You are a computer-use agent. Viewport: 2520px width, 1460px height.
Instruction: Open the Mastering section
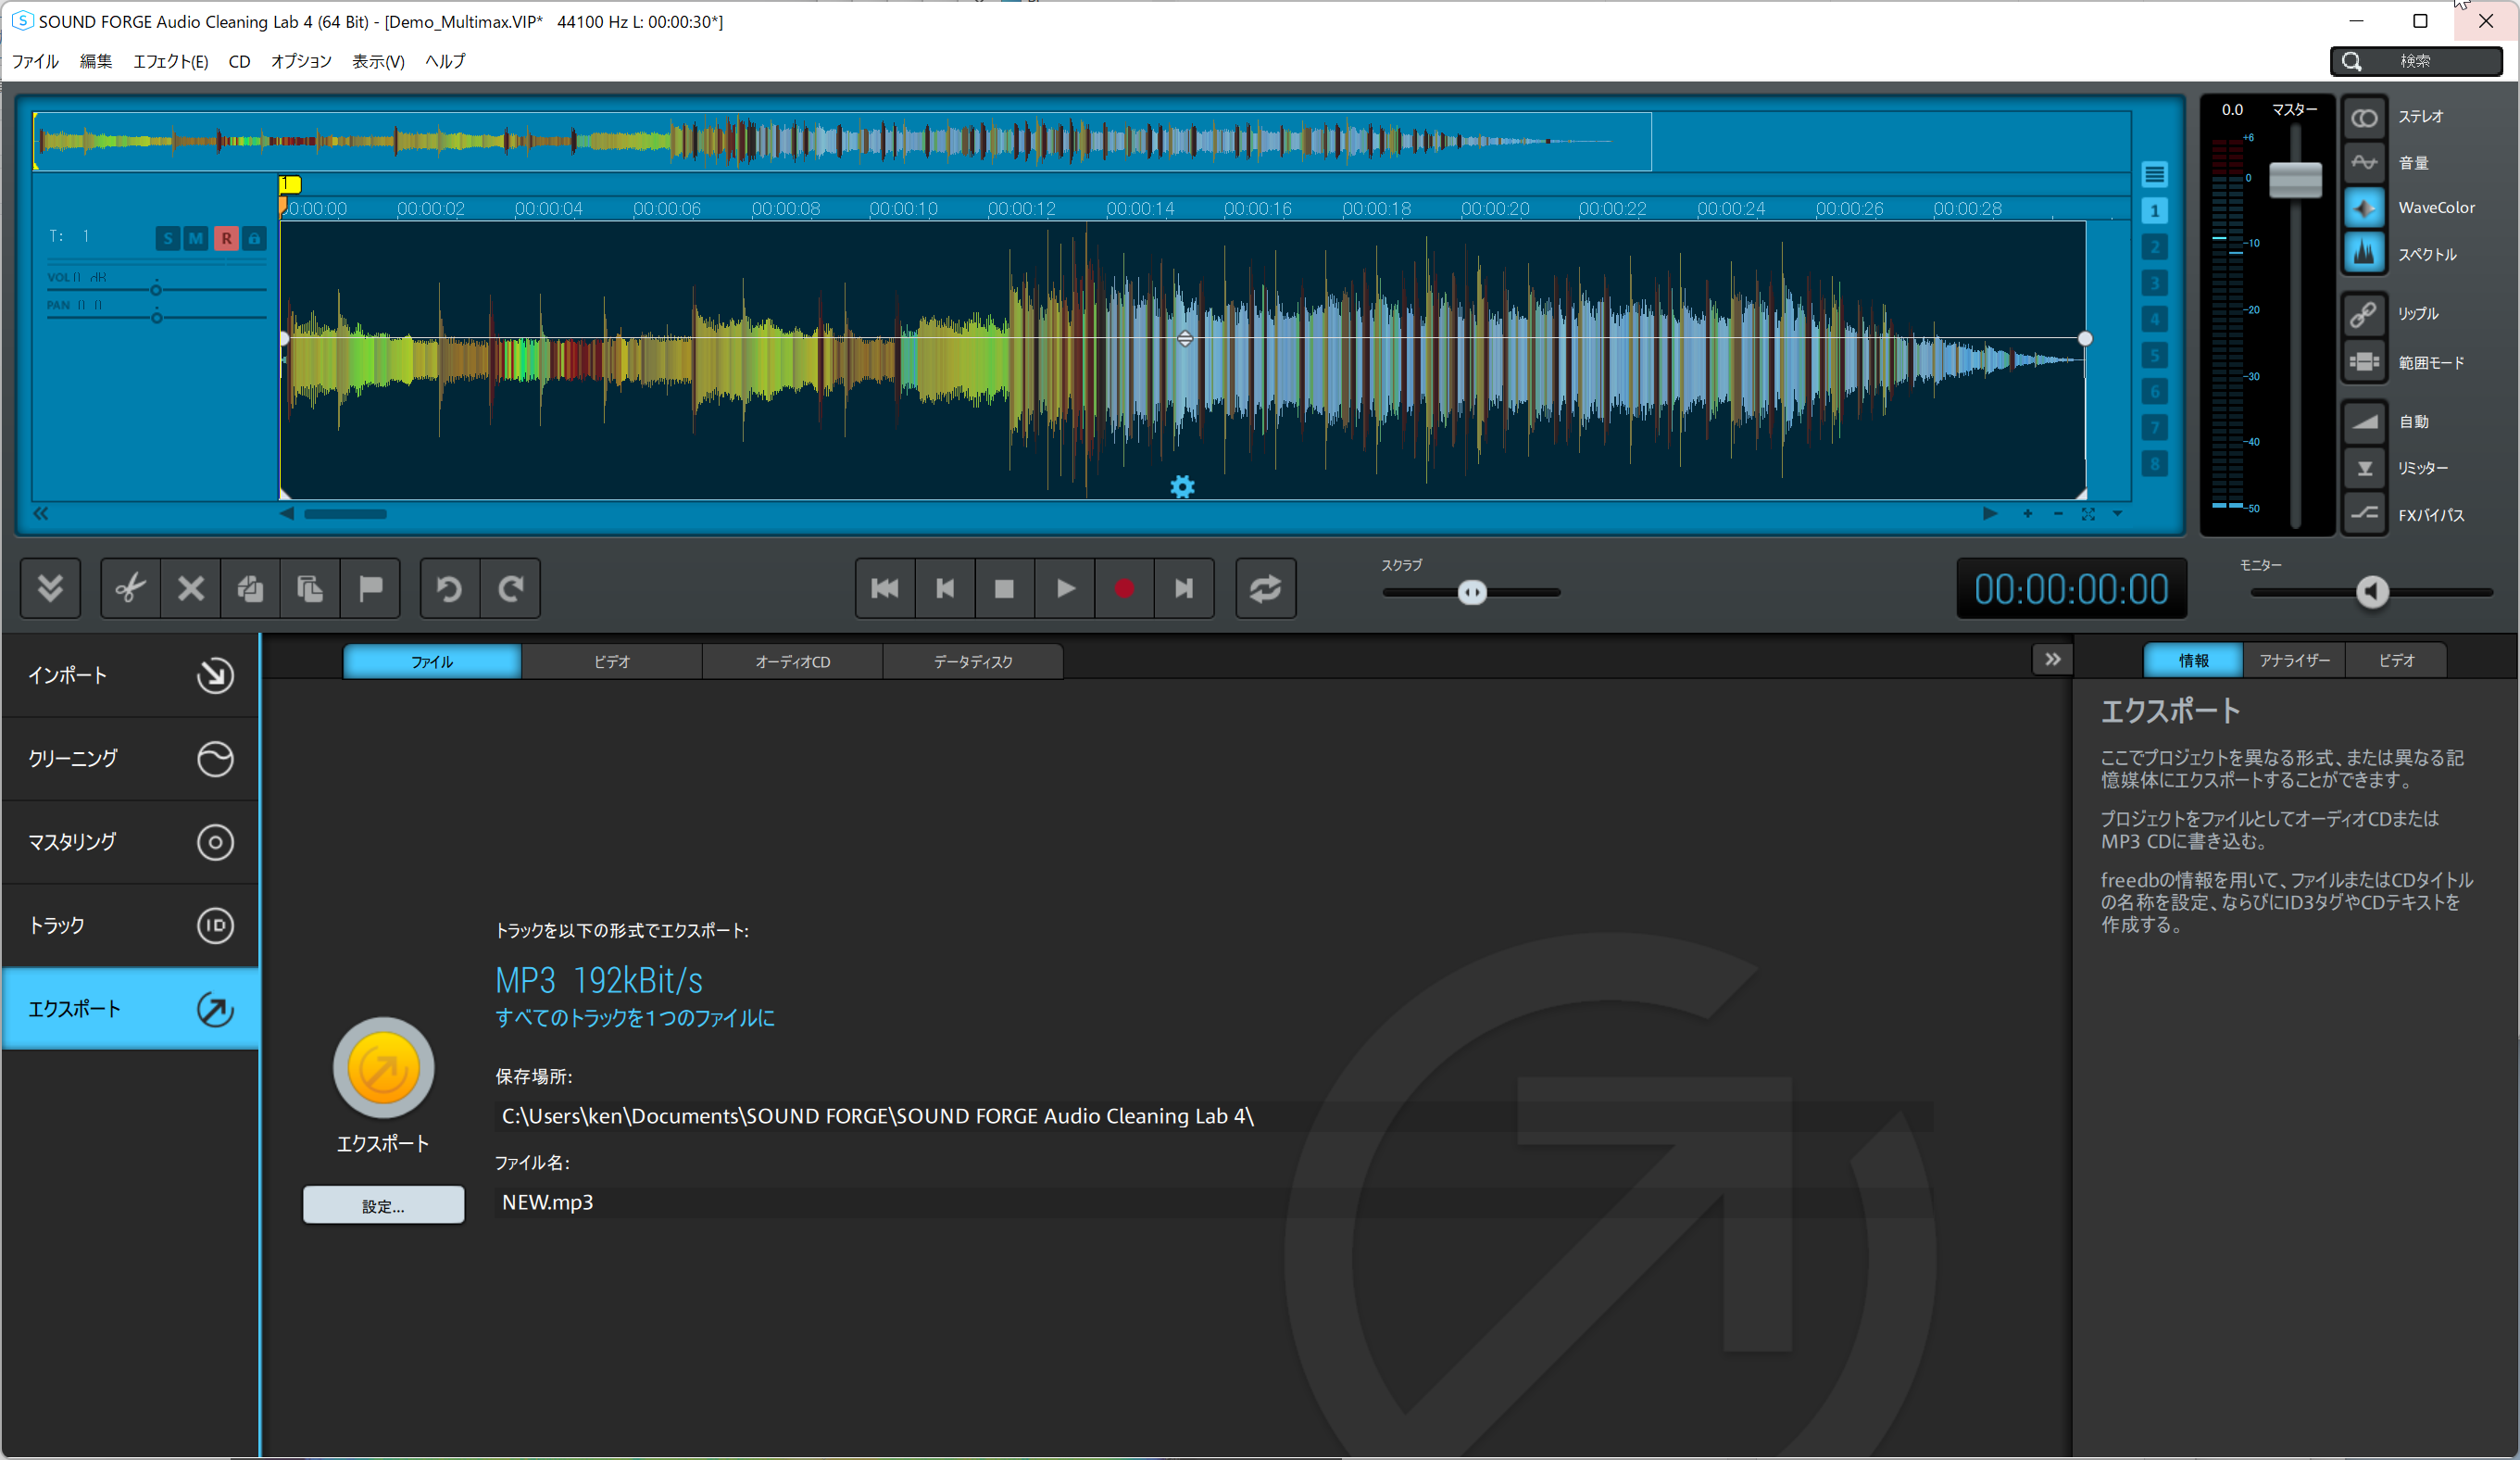point(130,842)
